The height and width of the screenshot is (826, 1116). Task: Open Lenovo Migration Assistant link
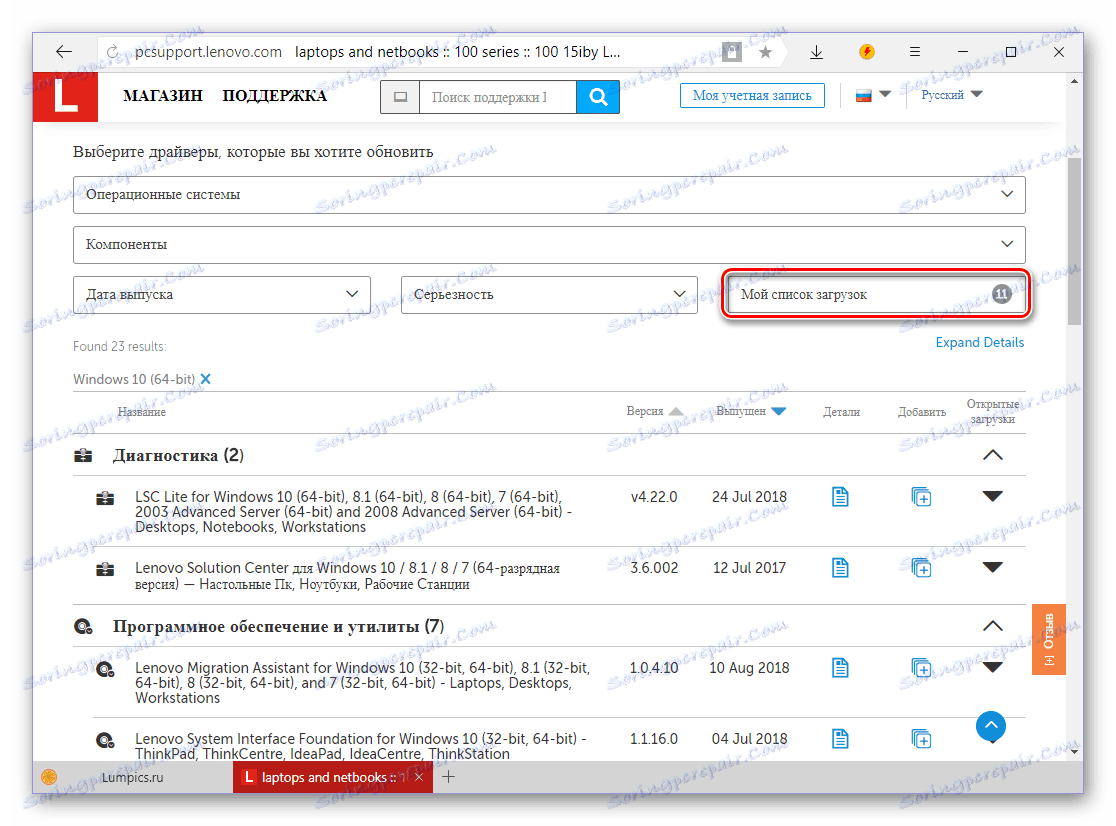tap(362, 682)
